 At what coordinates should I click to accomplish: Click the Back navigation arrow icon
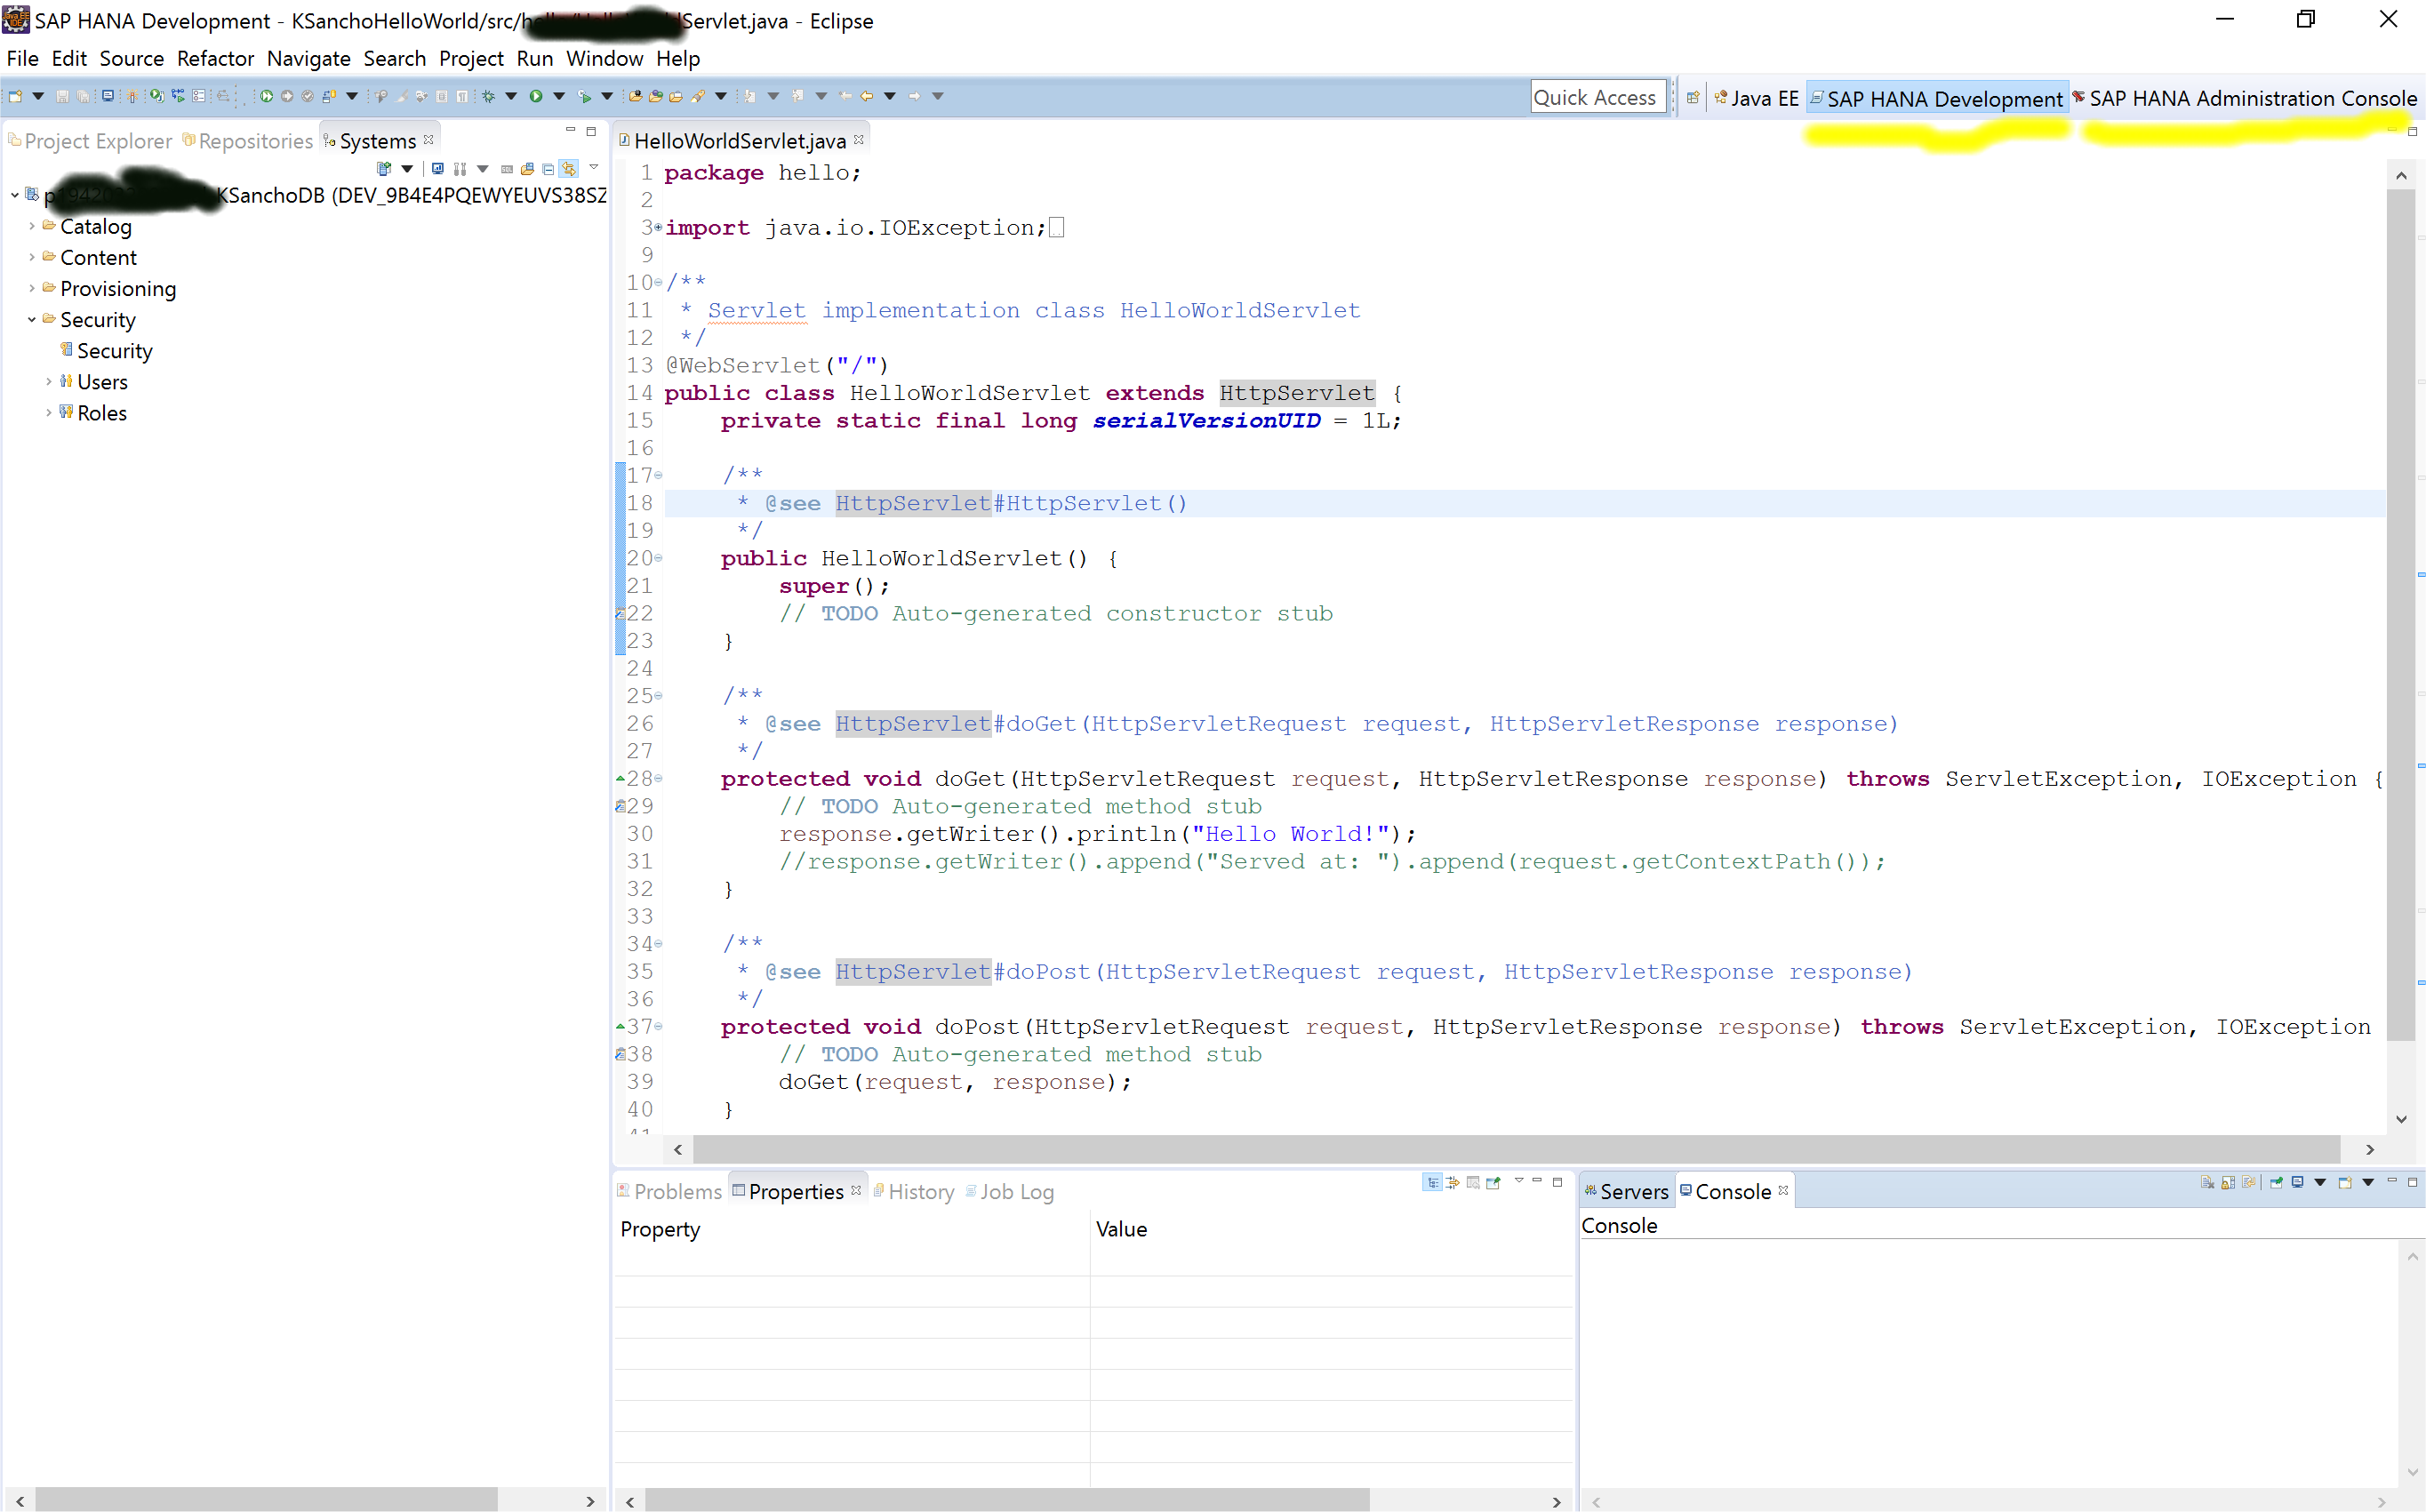click(x=866, y=96)
